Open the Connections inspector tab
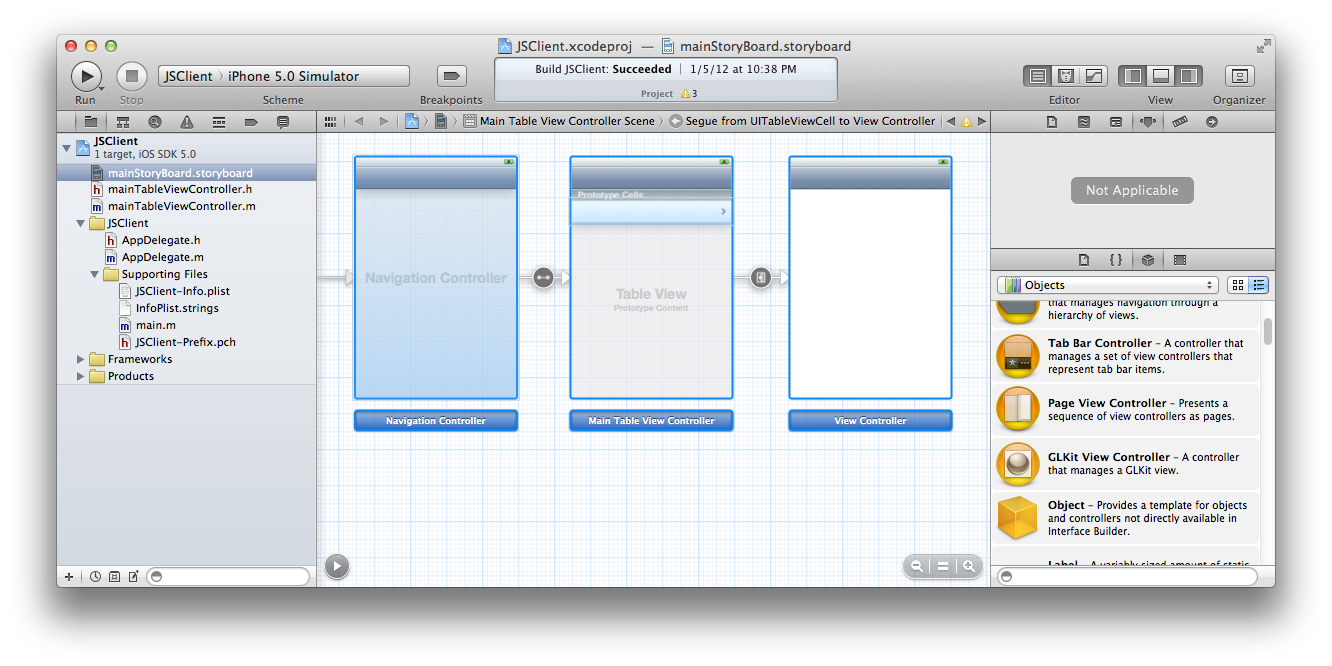 (1211, 122)
